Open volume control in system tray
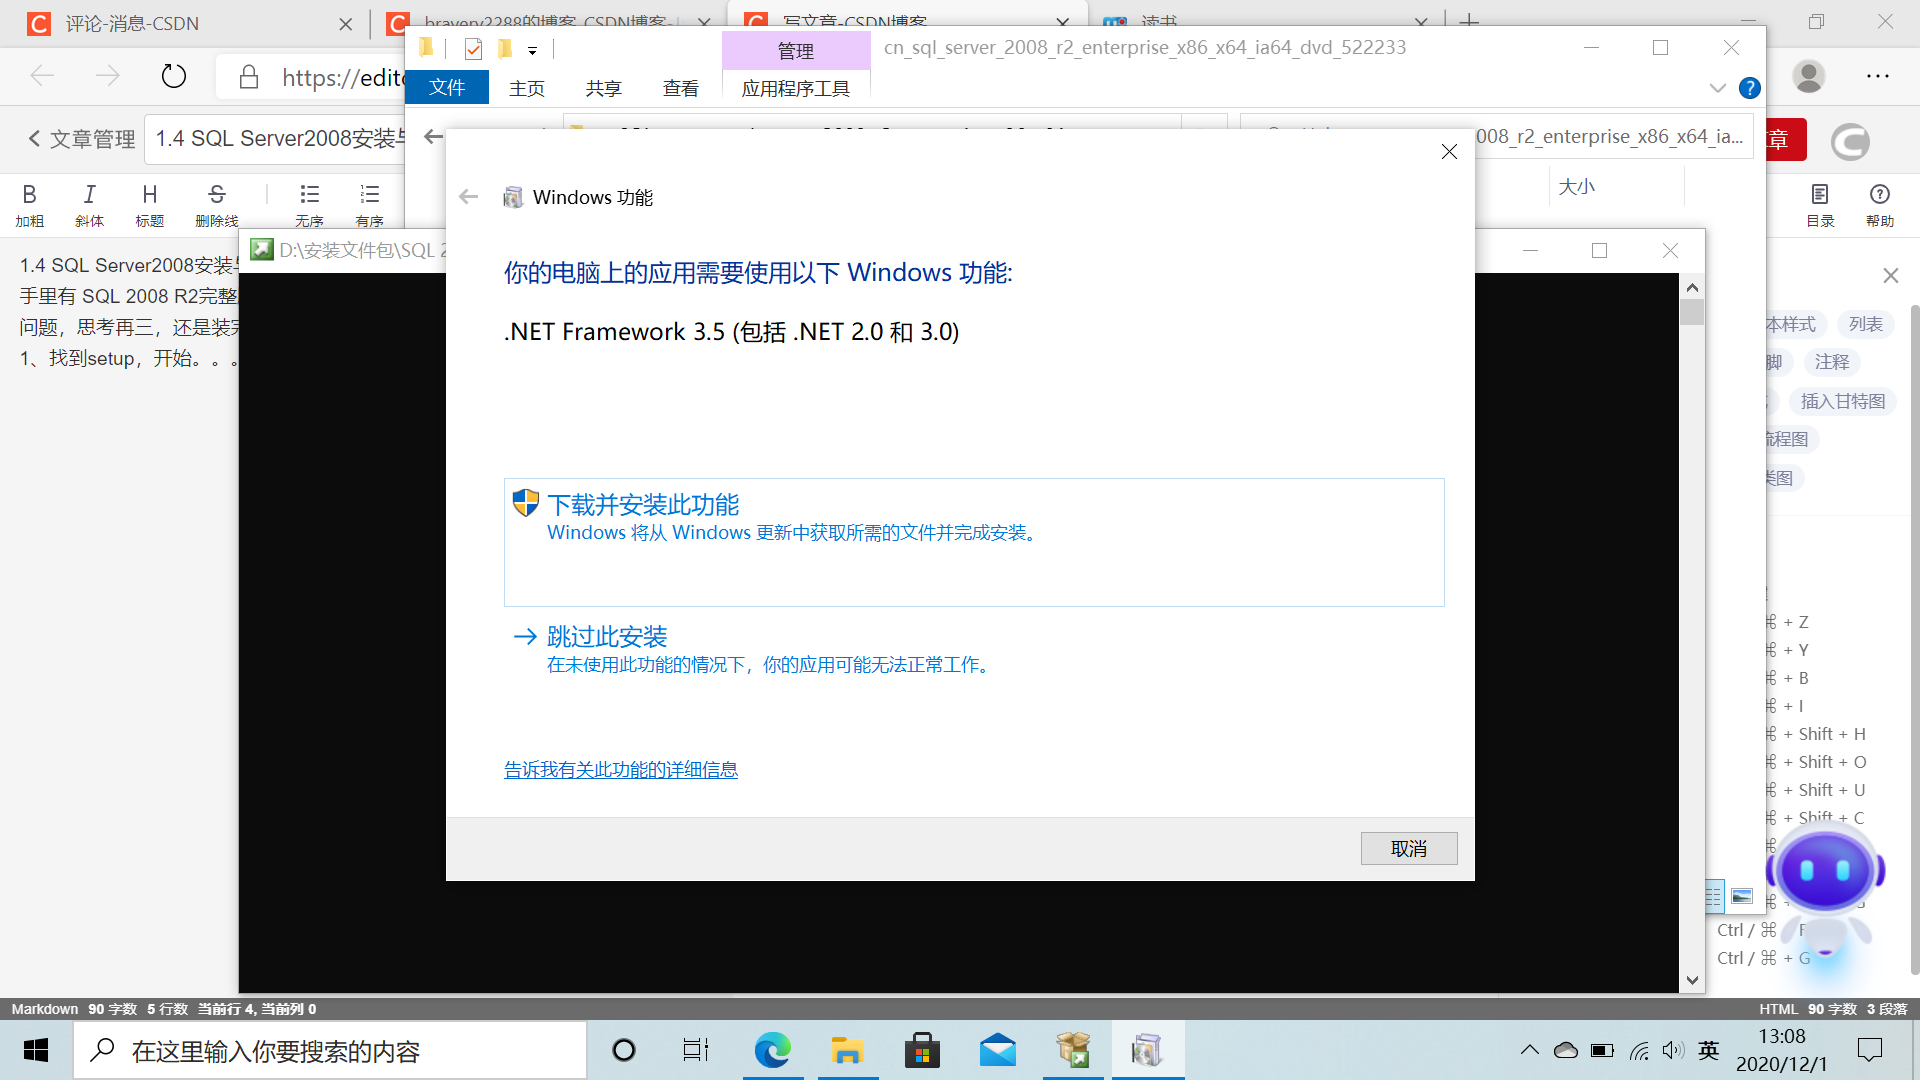 (x=1673, y=1050)
